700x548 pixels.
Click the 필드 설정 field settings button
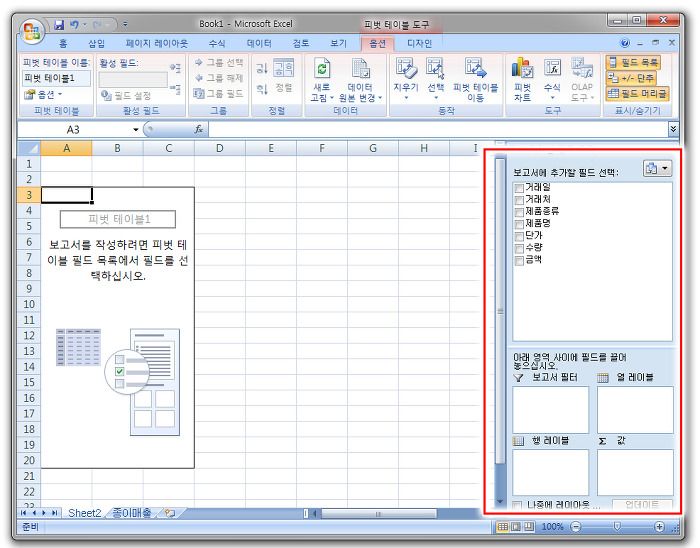(126, 95)
